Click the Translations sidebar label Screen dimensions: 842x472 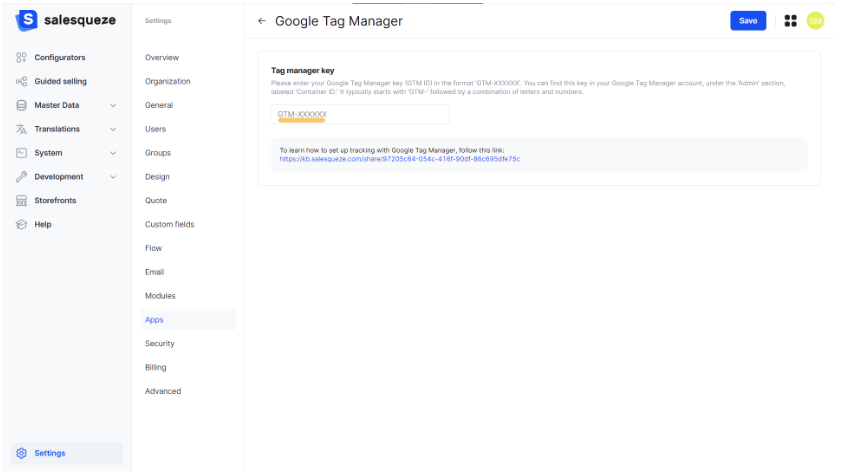pyautogui.click(x=57, y=129)
